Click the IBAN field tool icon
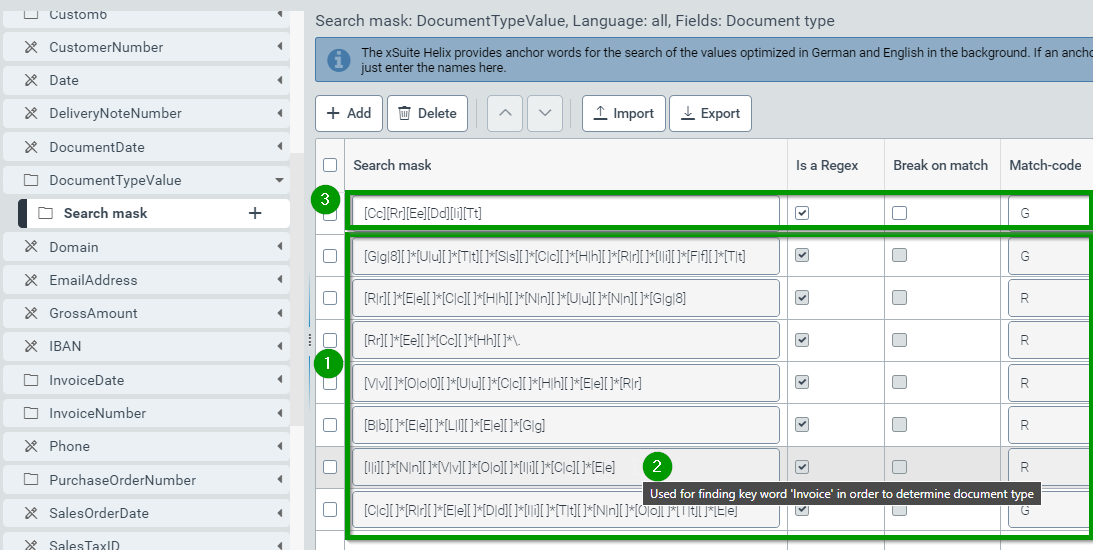Screen dimensions: 1093x550 31,346
